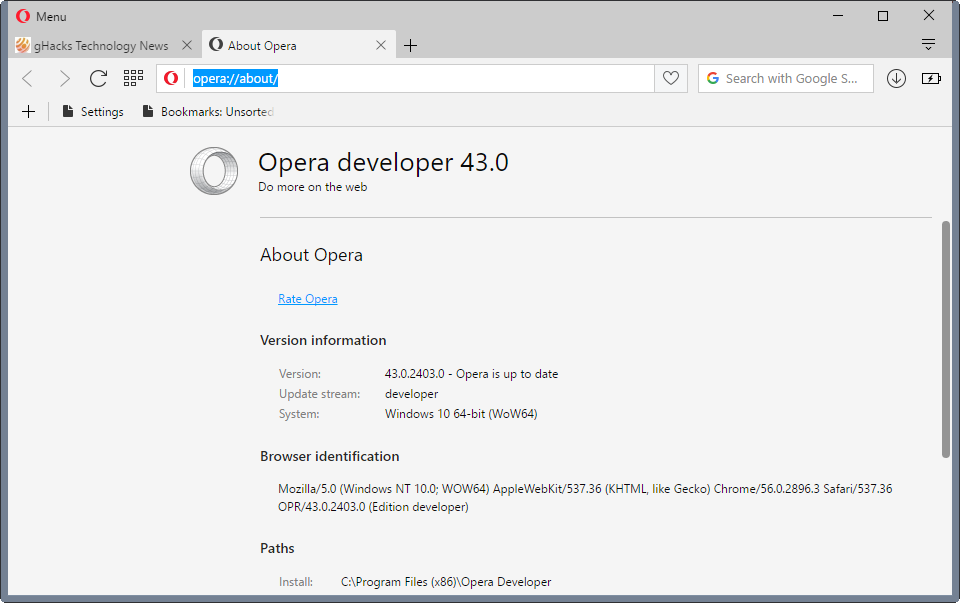Toggle the battery saver icon
The image size is (960, 603).
(x=931, y=79)
